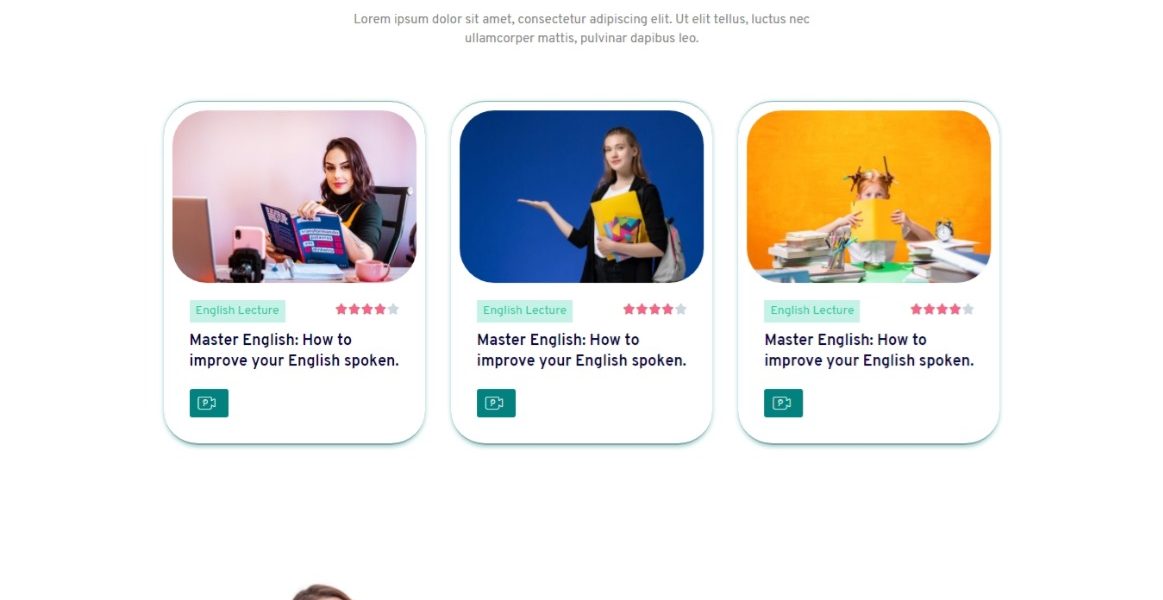Select the English Lecture tag on middle card

[x=524, y=311]
